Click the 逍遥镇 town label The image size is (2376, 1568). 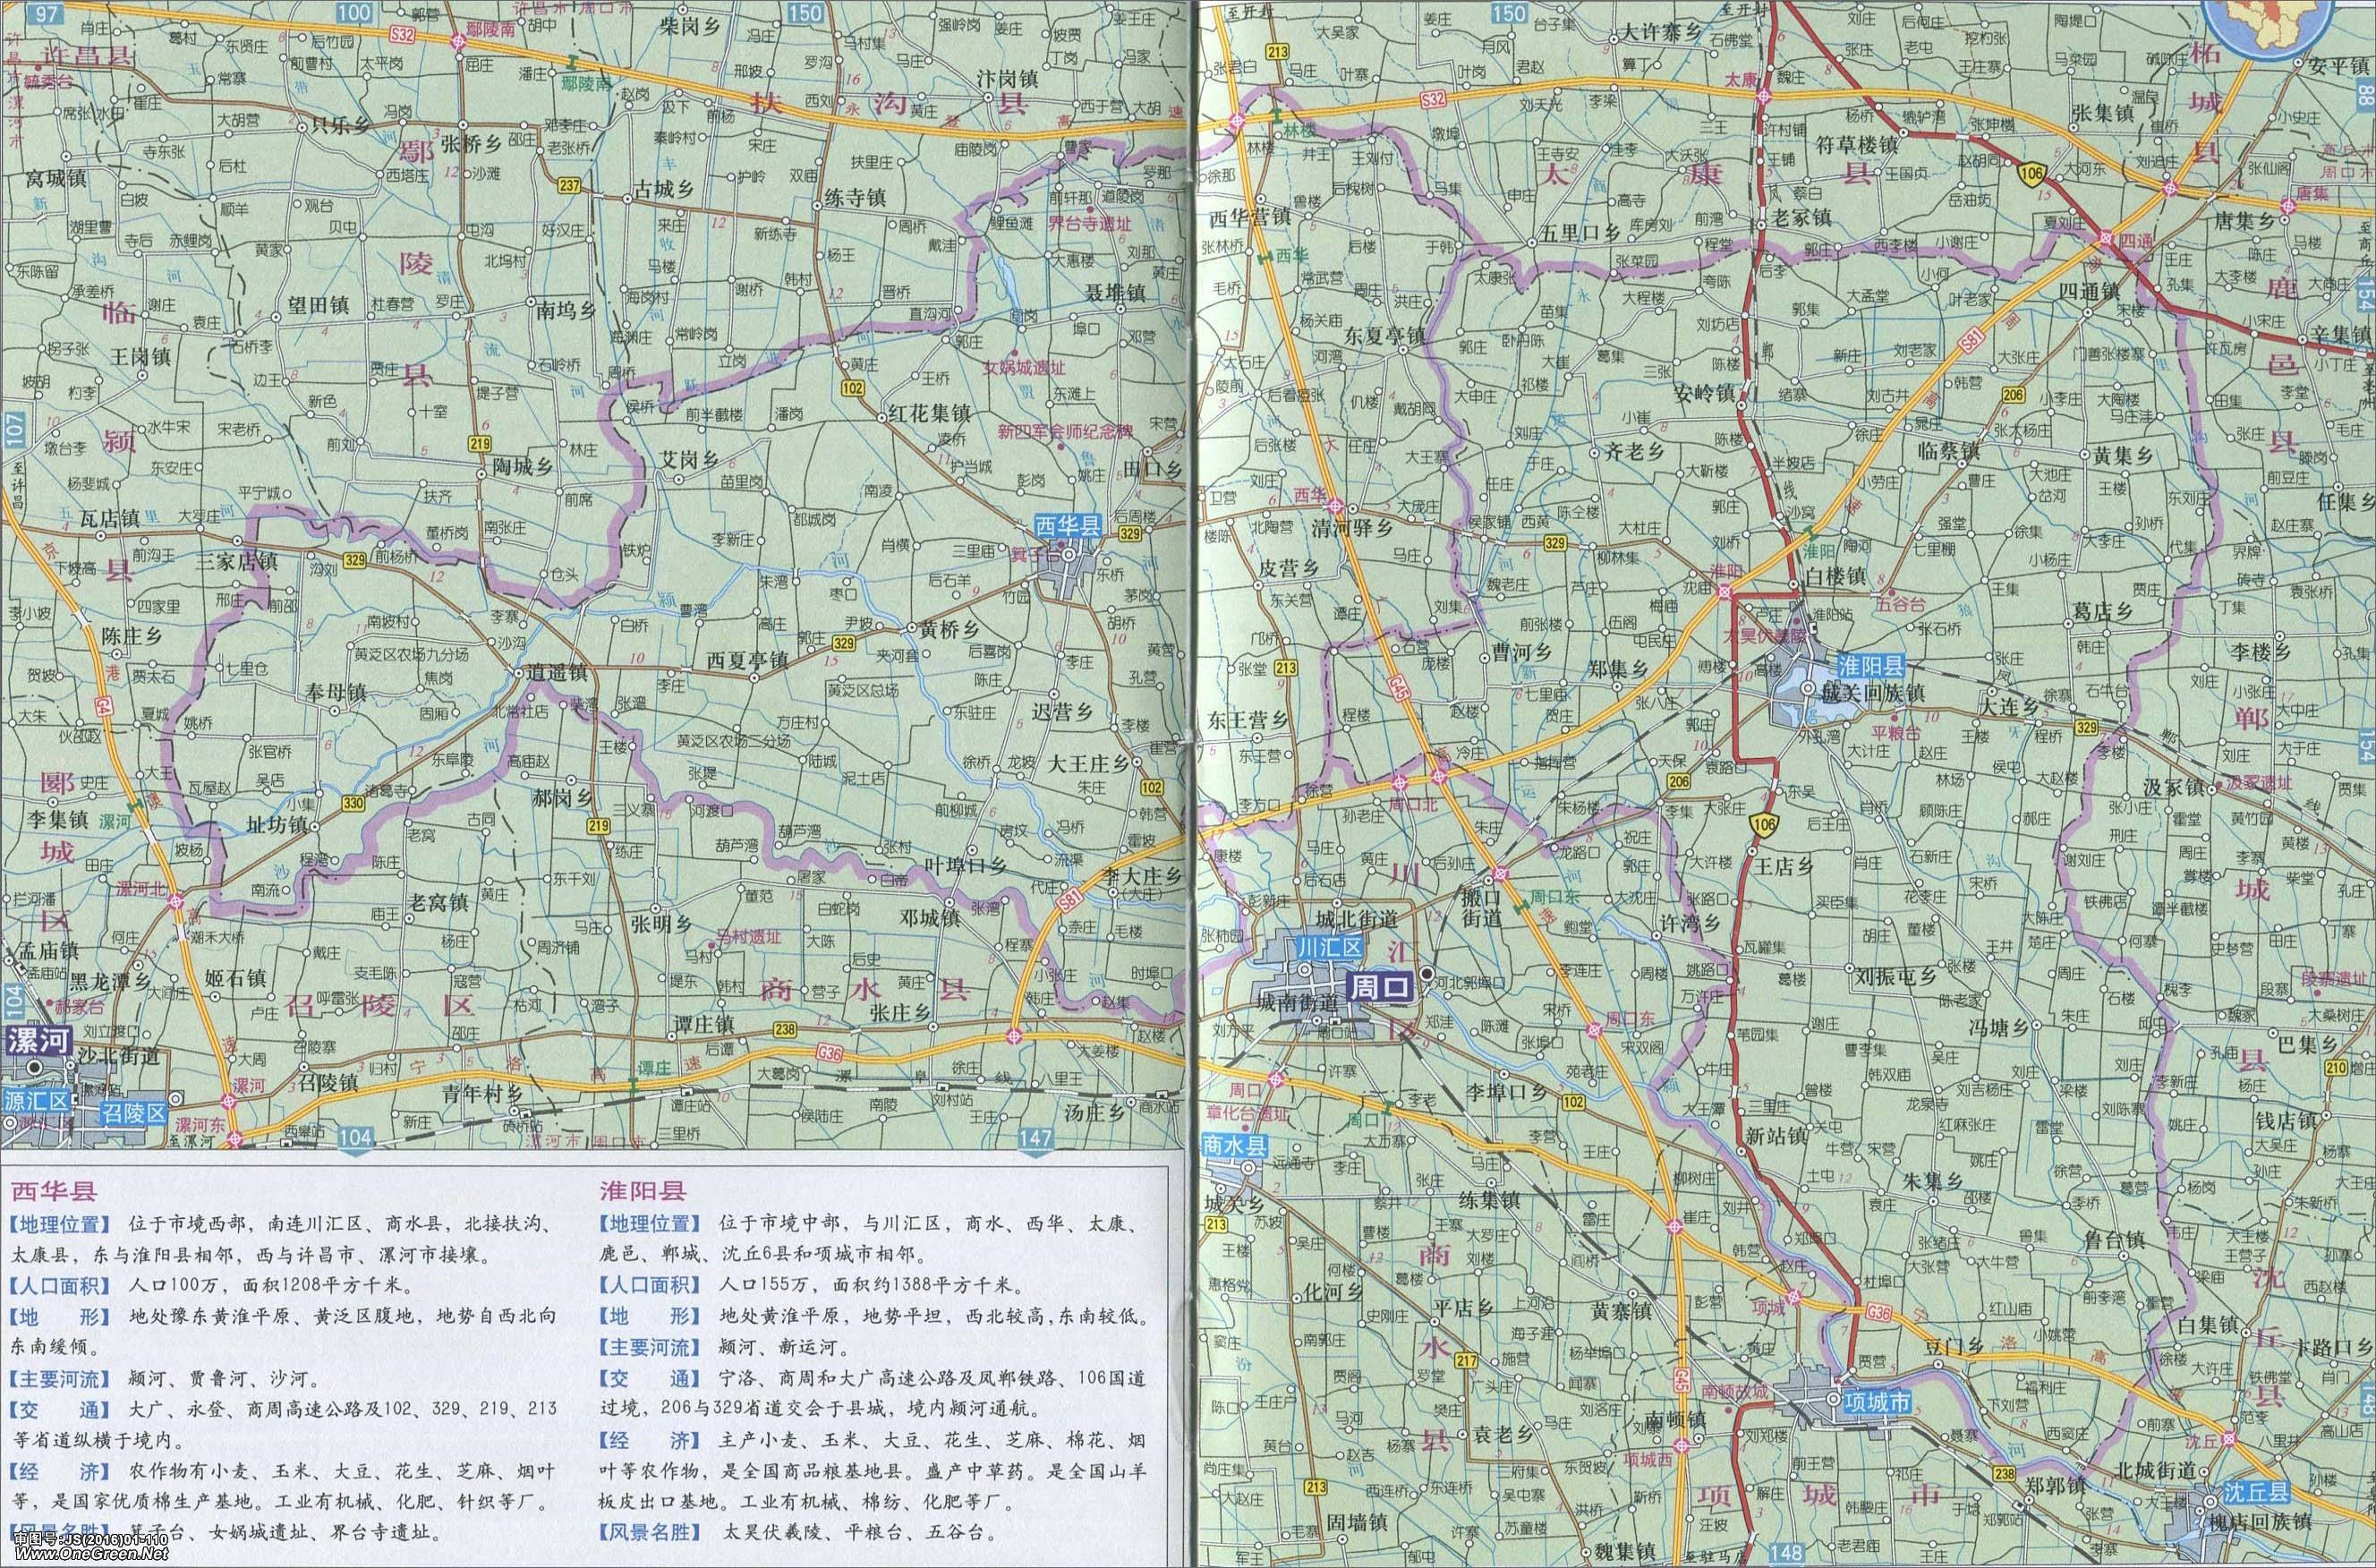click(556, 673)
